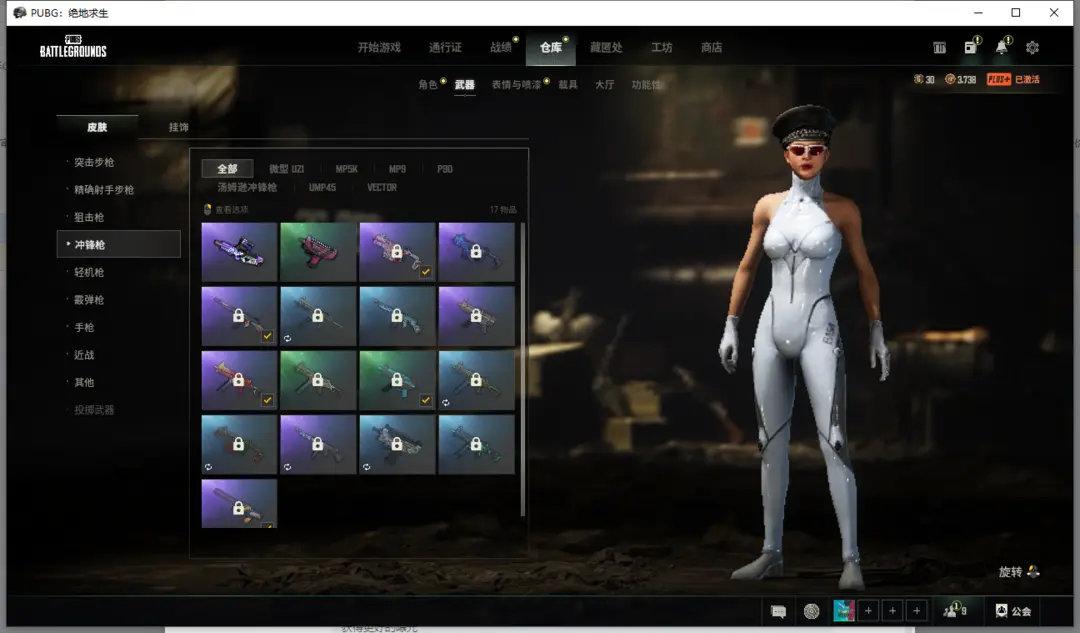This screenshot has width=1080, height=633.
Task: Click the 旋转 rotate character control
Action: click(x=1019, y=572)
